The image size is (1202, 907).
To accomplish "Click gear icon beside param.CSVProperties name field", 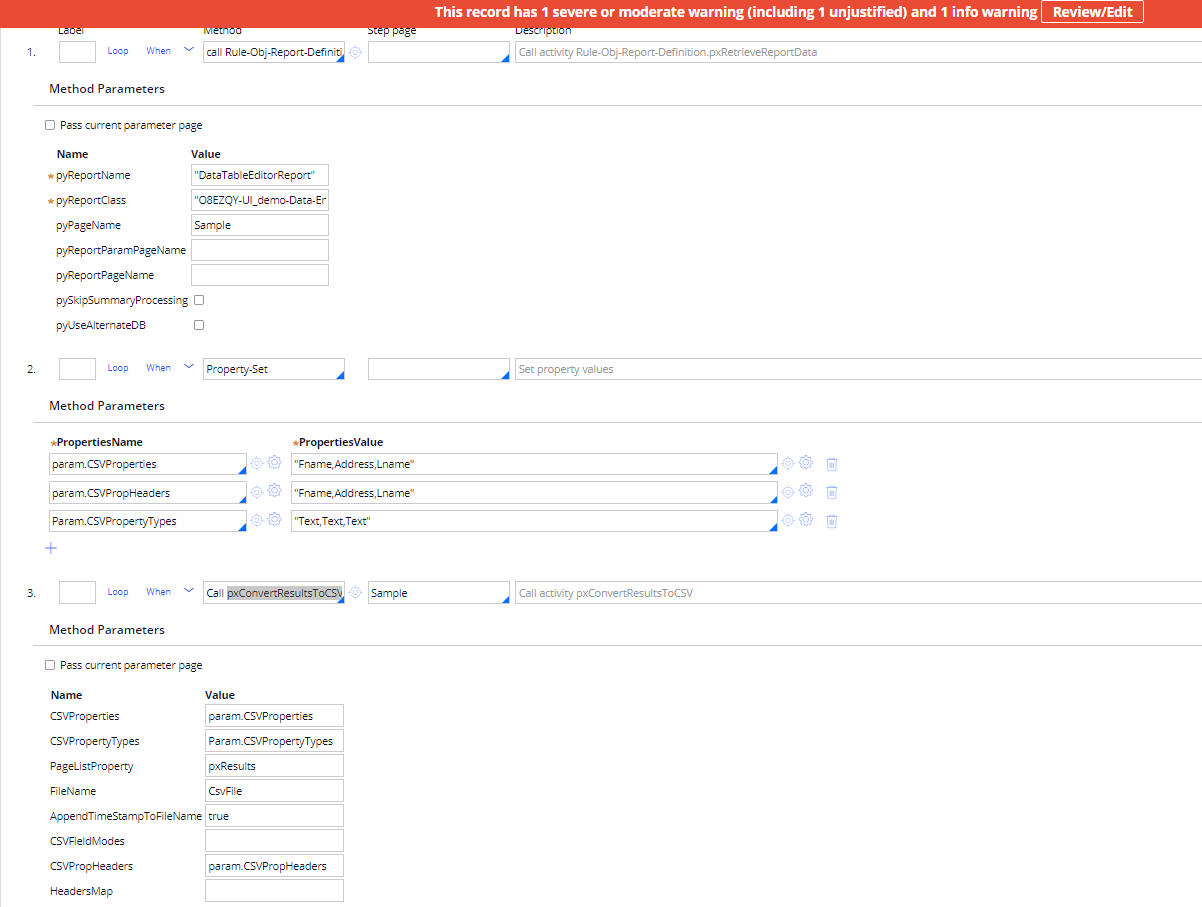I will tap(275, 463).
